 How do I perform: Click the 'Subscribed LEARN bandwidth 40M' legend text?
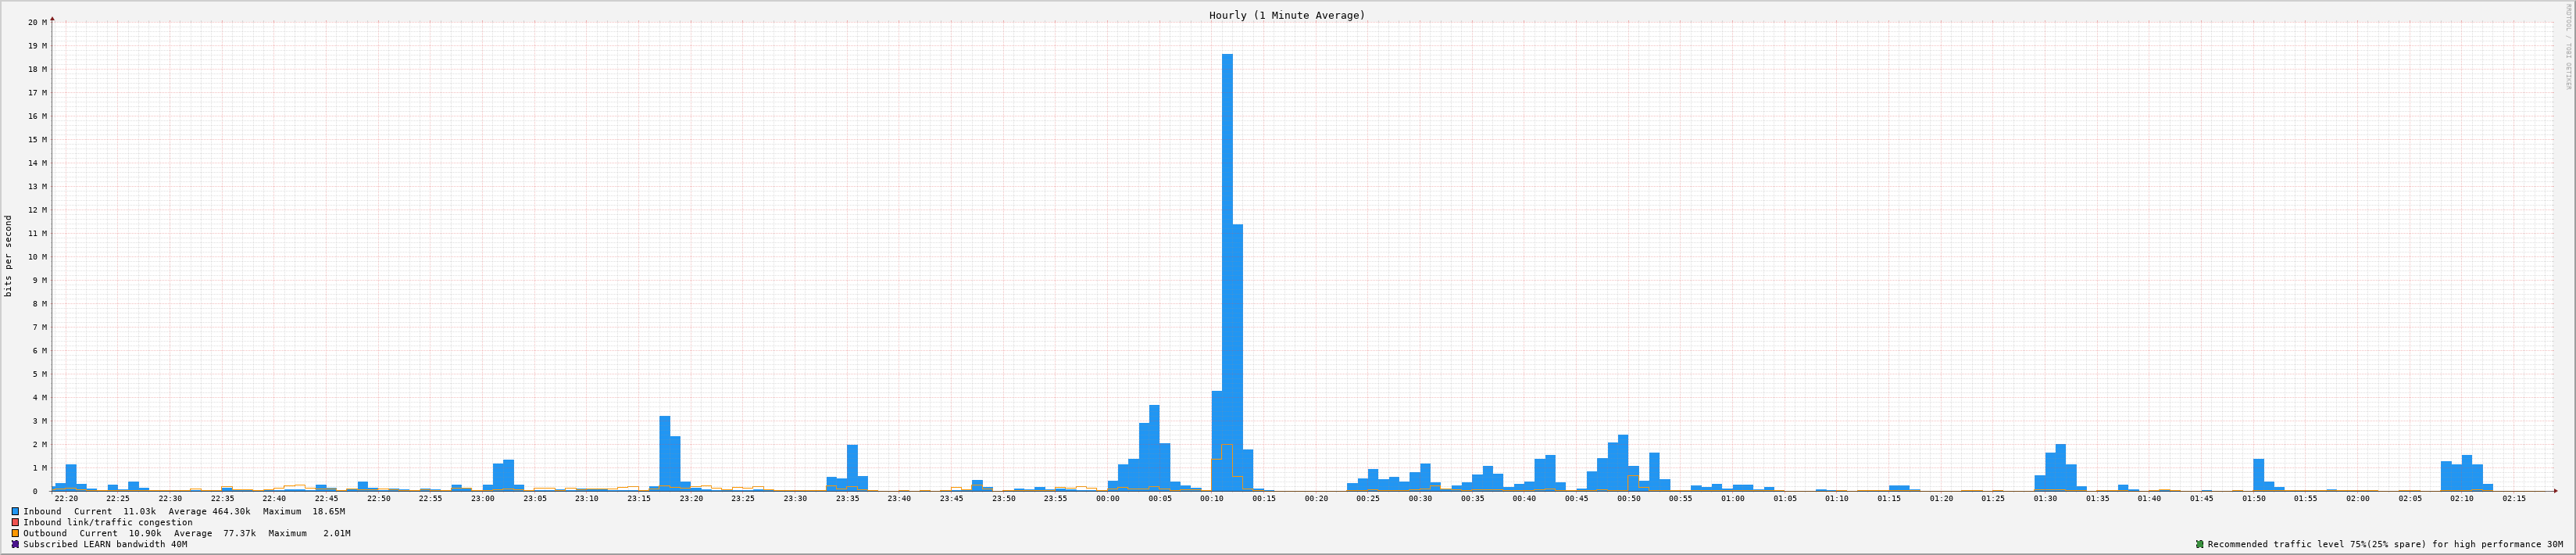point(105,545)
